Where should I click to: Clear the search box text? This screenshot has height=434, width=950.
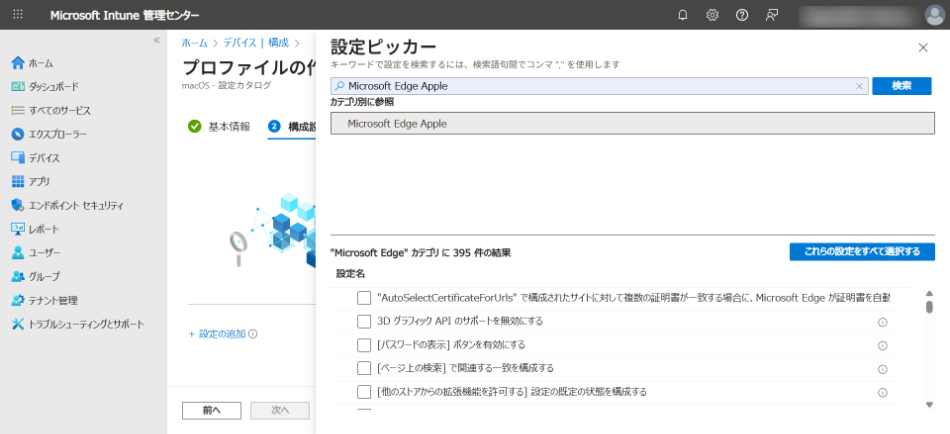pyautogui.click(x=859, y=86)
